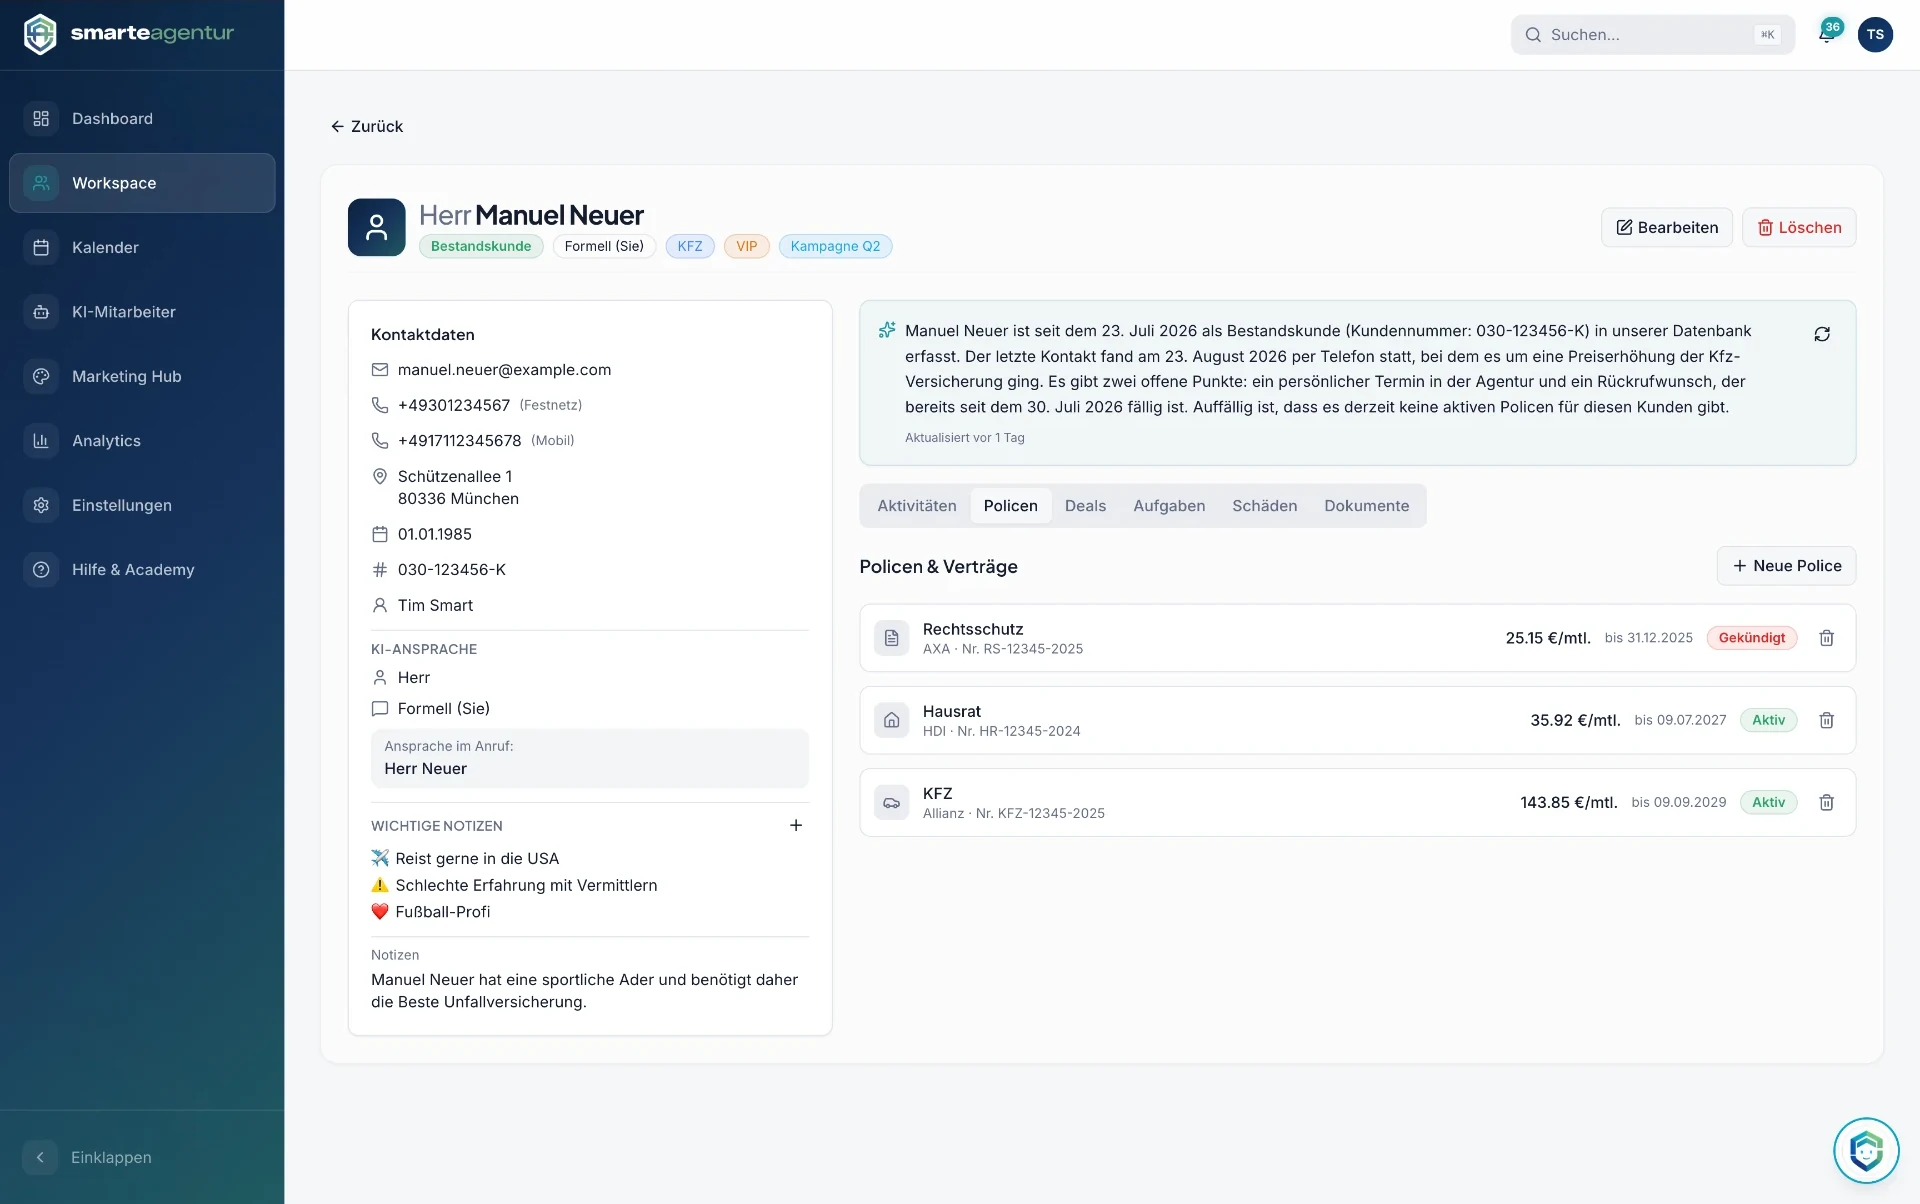
Task: Open the TS user avatar
Action: (x=1875, y=34)
